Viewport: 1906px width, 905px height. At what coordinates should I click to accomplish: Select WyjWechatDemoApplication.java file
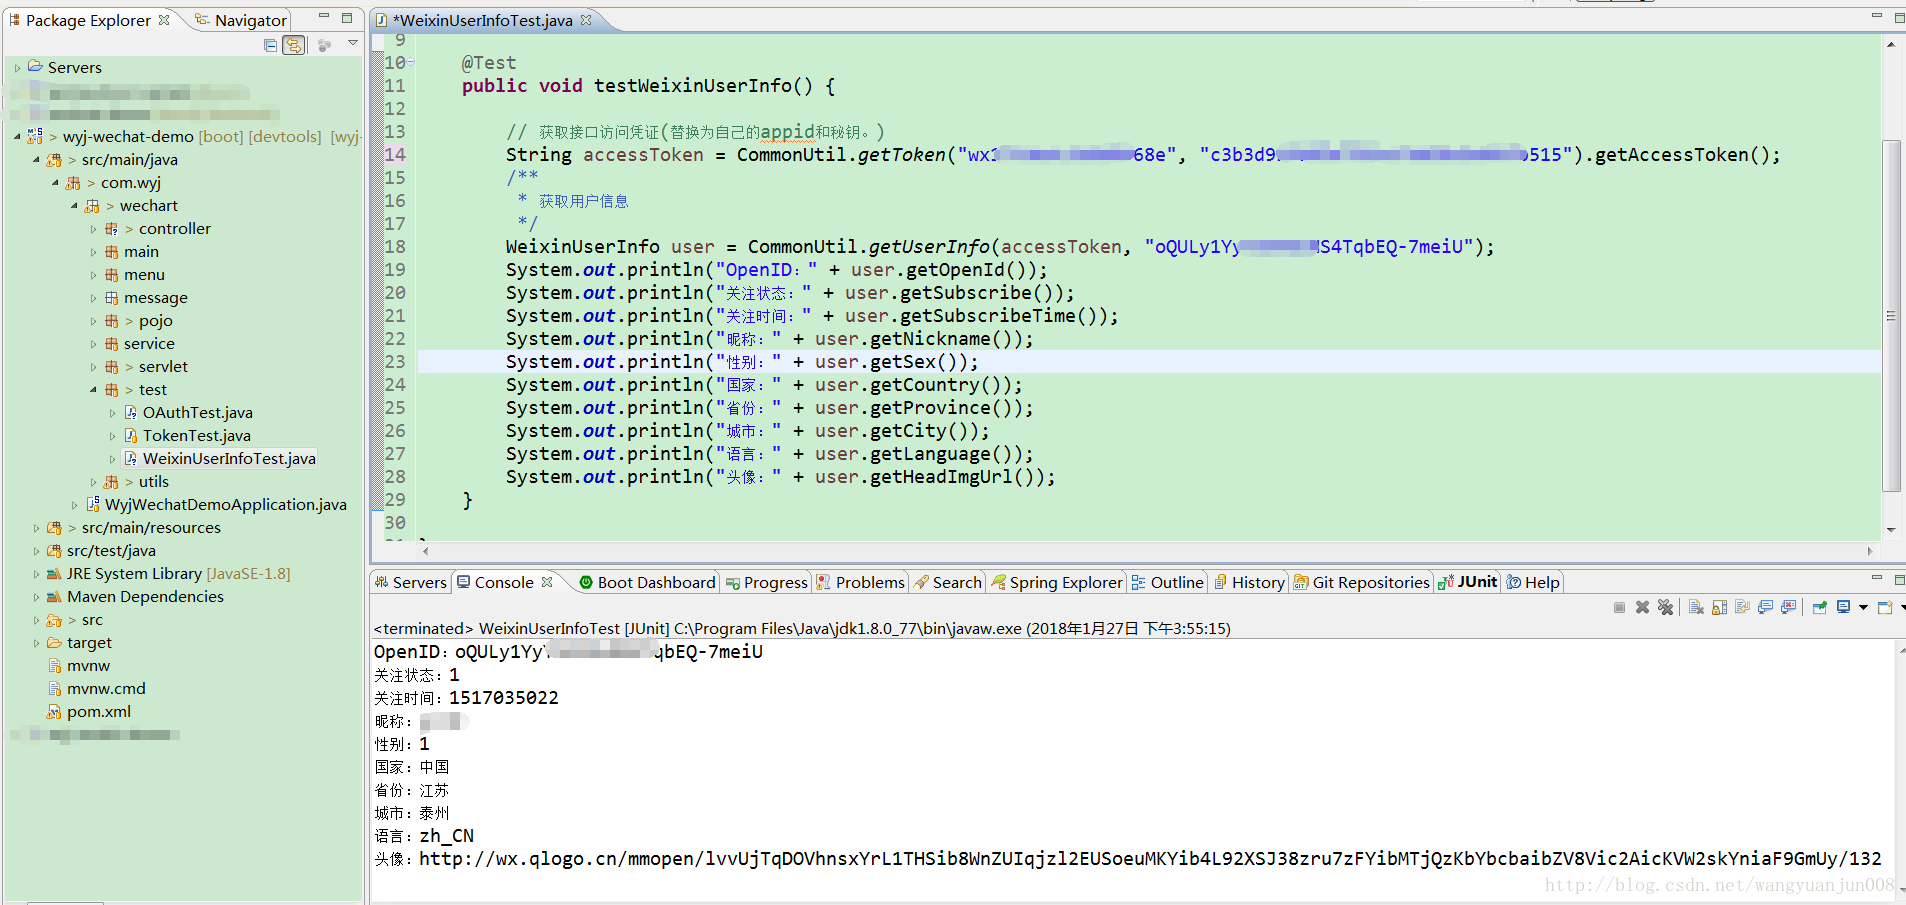(226, 504)
